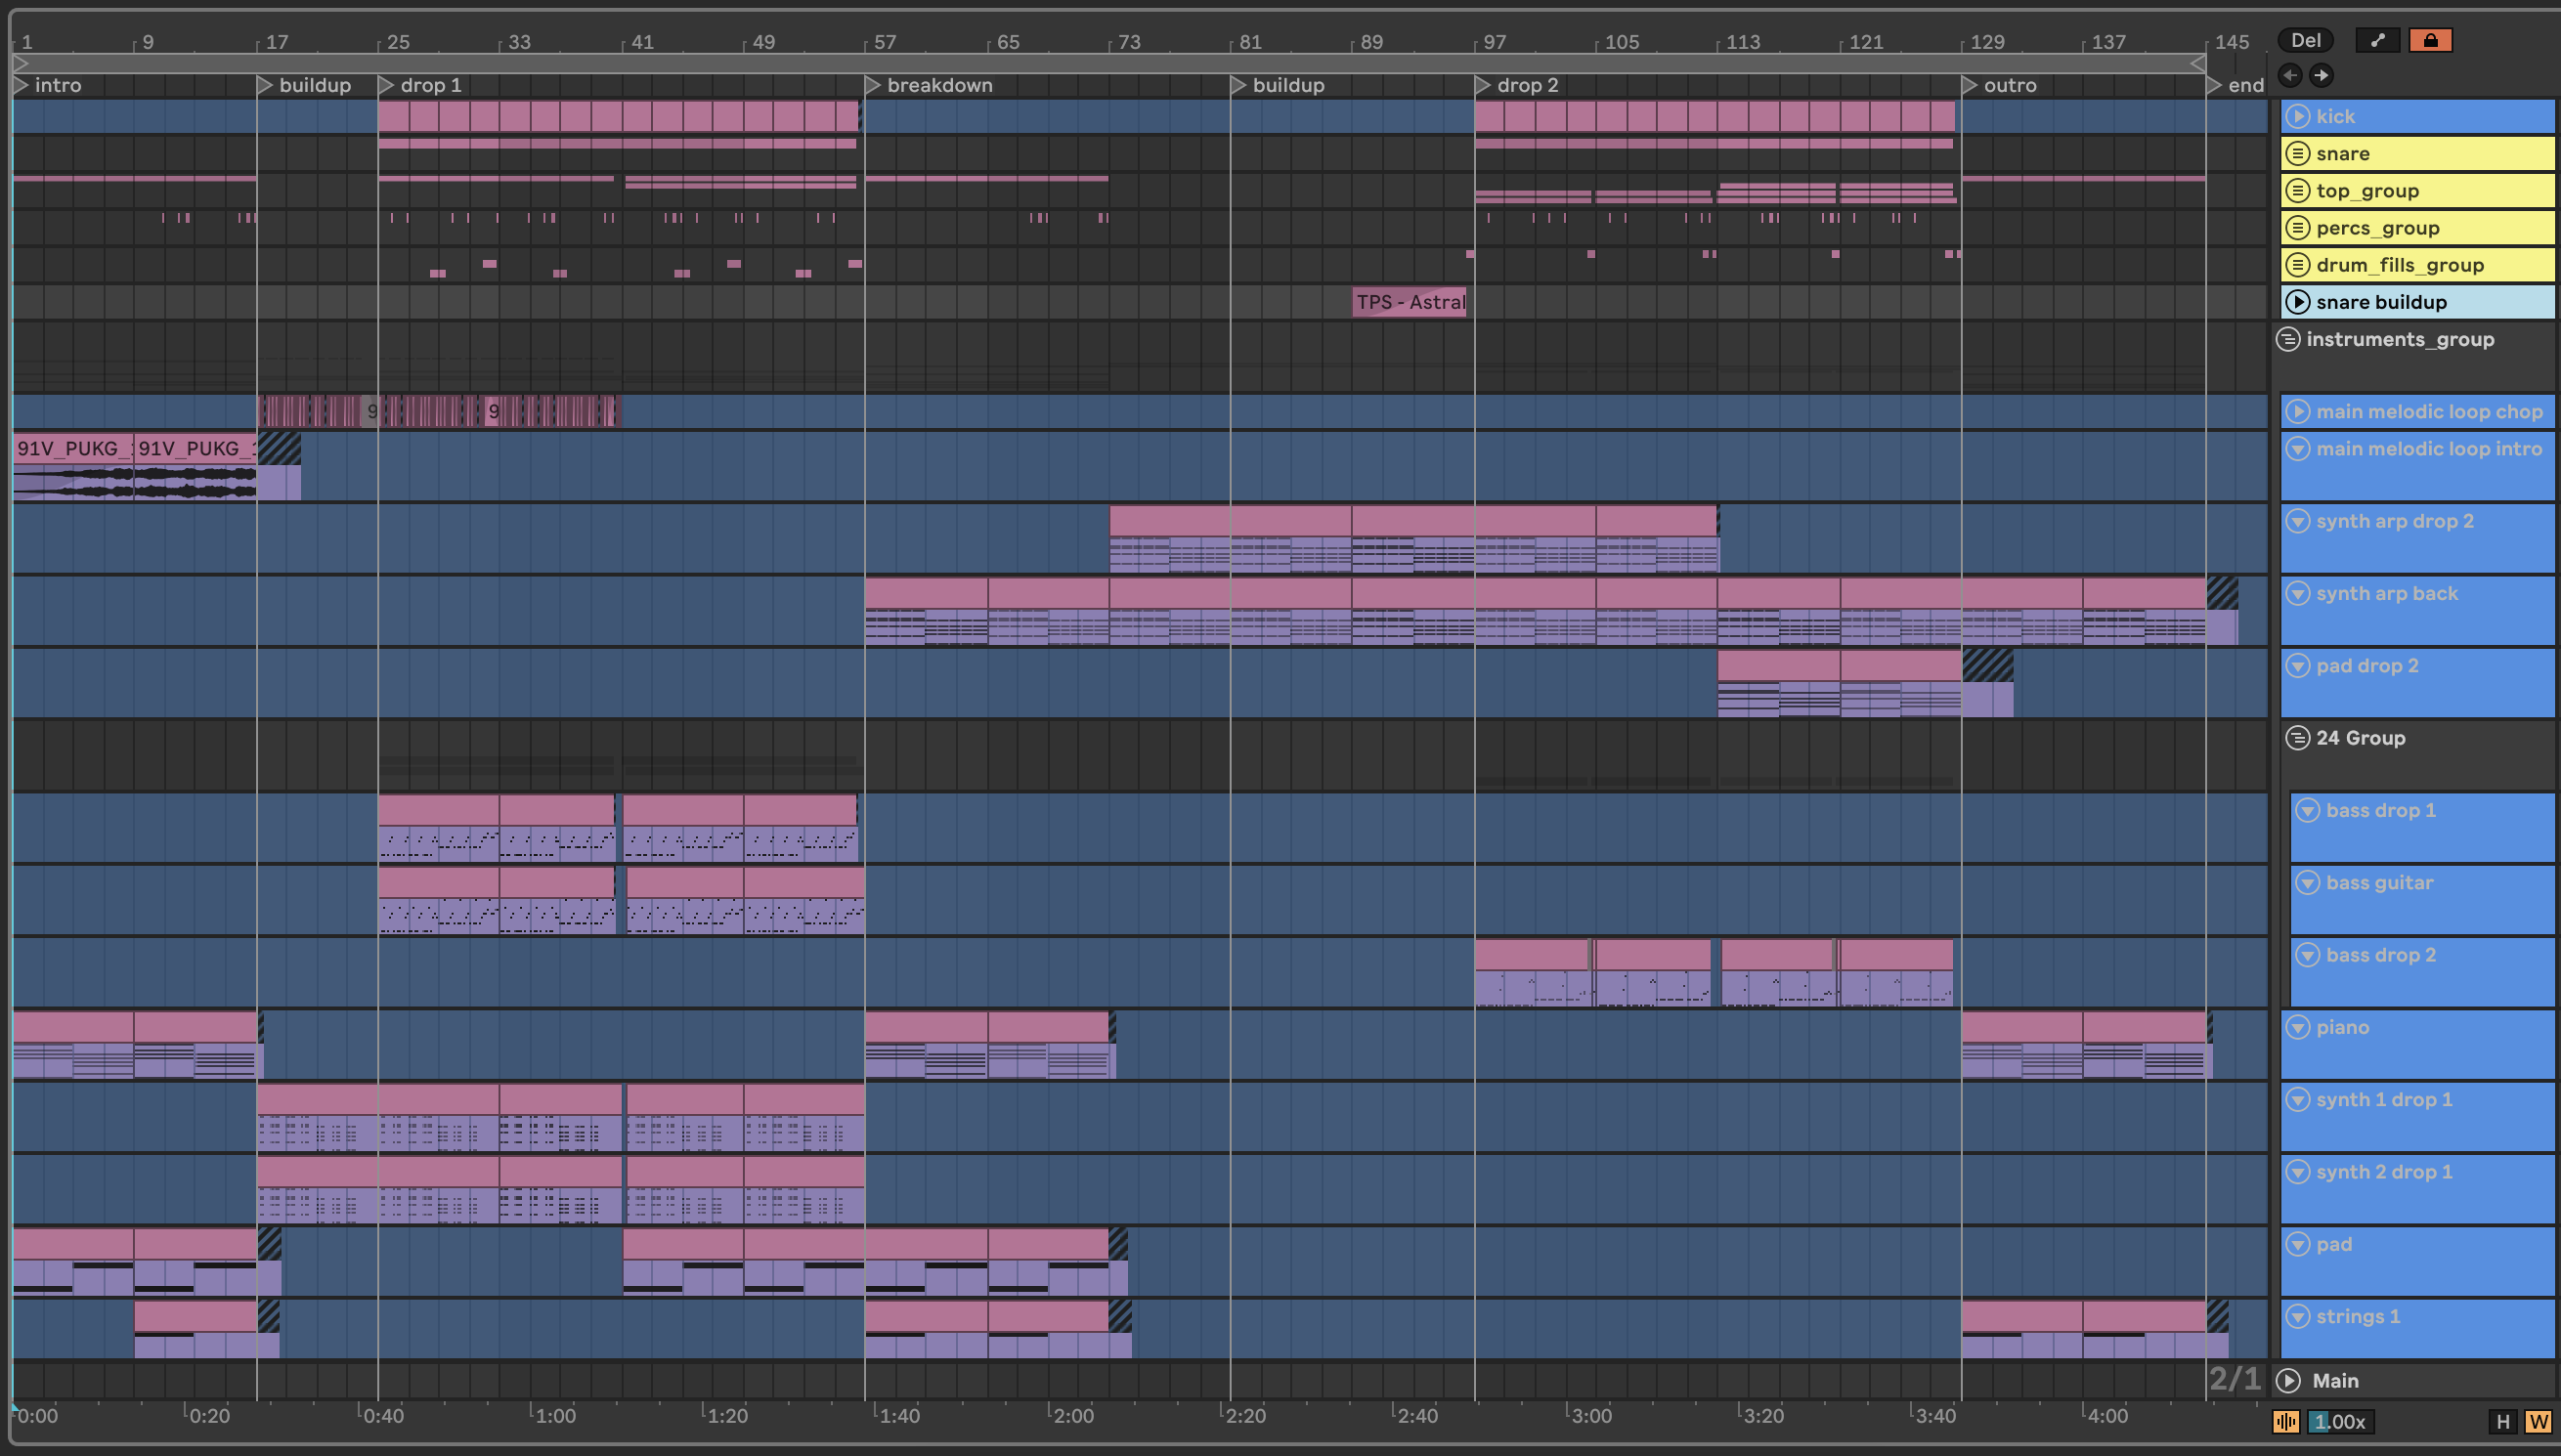Jump to the breakdown locator
Screen dimensions: 2561x1456
pyautogui.click(x=873, y=85)
